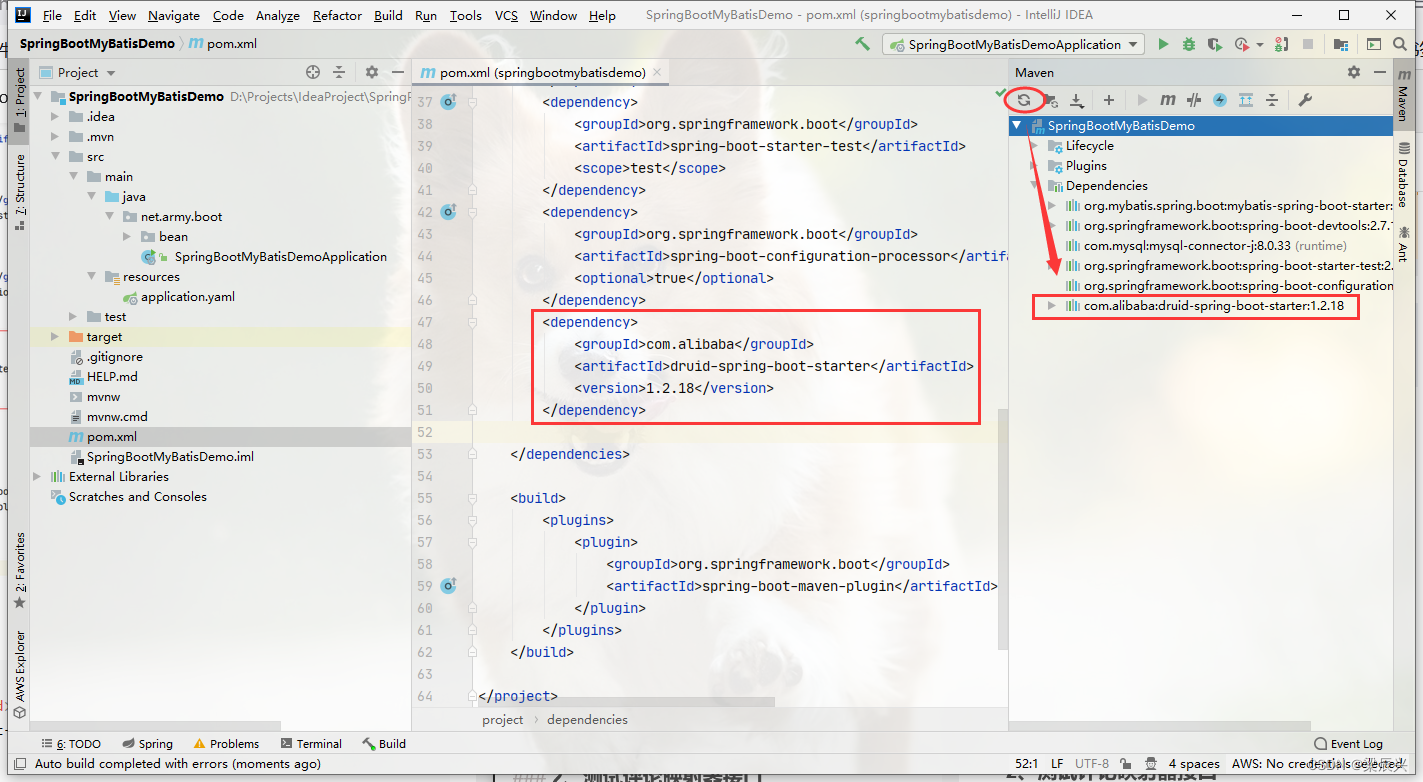Click SpringBootMyBatisDemo breadcrumb in navigation bar

point(97,44)
